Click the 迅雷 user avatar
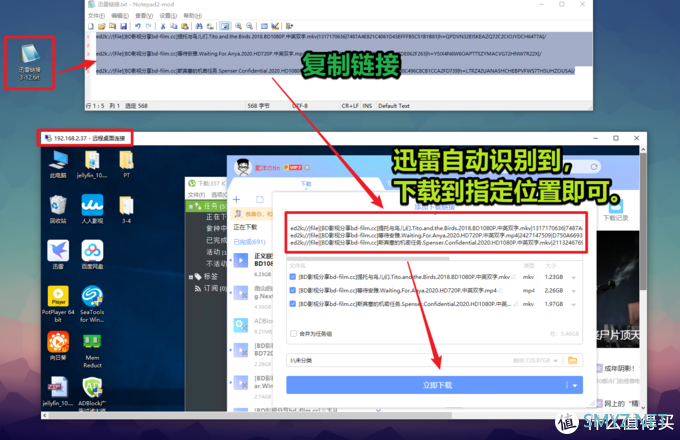The image size is (680, 440). pyautogui.click(x=243, y=167)
